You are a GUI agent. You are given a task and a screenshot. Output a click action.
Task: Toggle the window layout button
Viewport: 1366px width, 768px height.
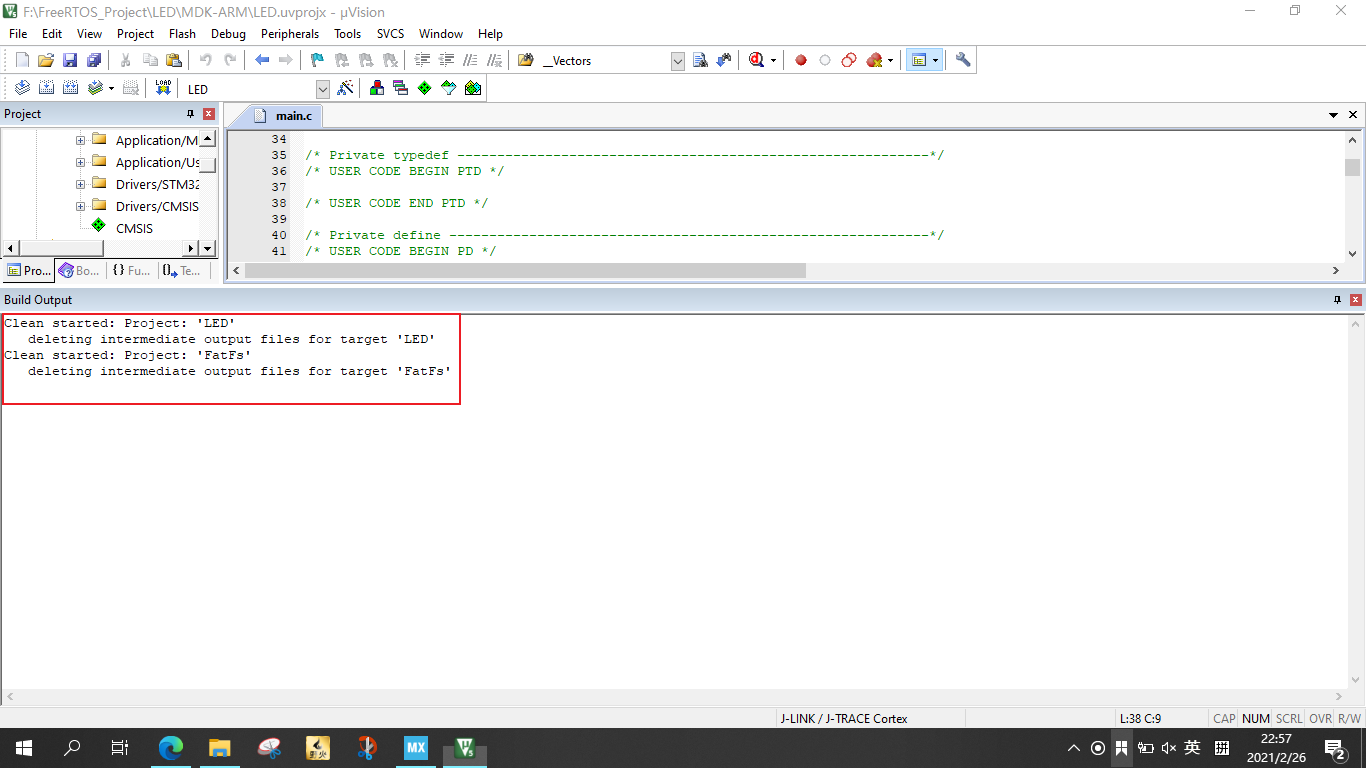(x=918, y=60)
